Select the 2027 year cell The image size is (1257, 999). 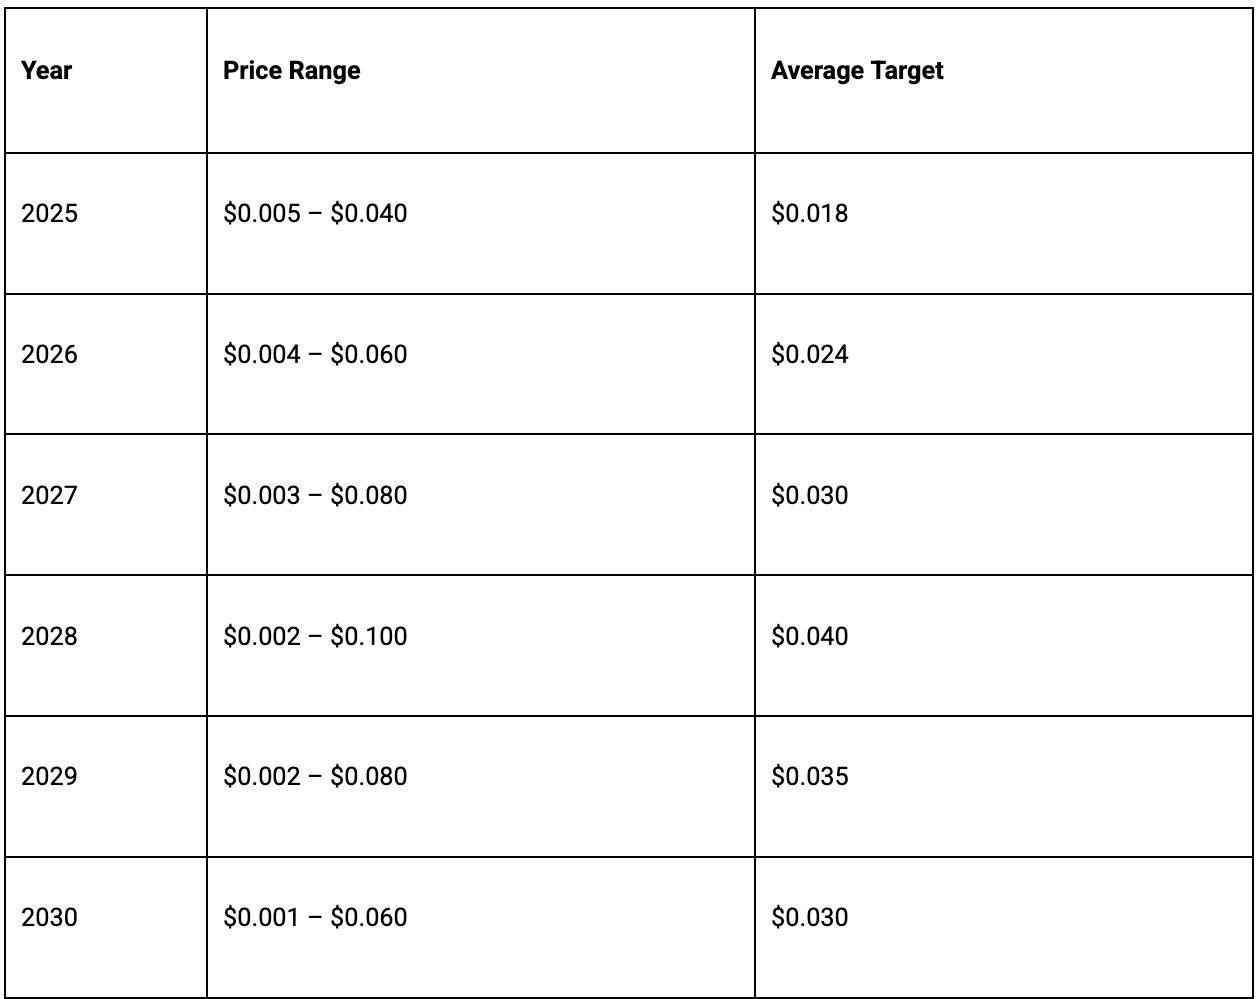tap(49, 495)
